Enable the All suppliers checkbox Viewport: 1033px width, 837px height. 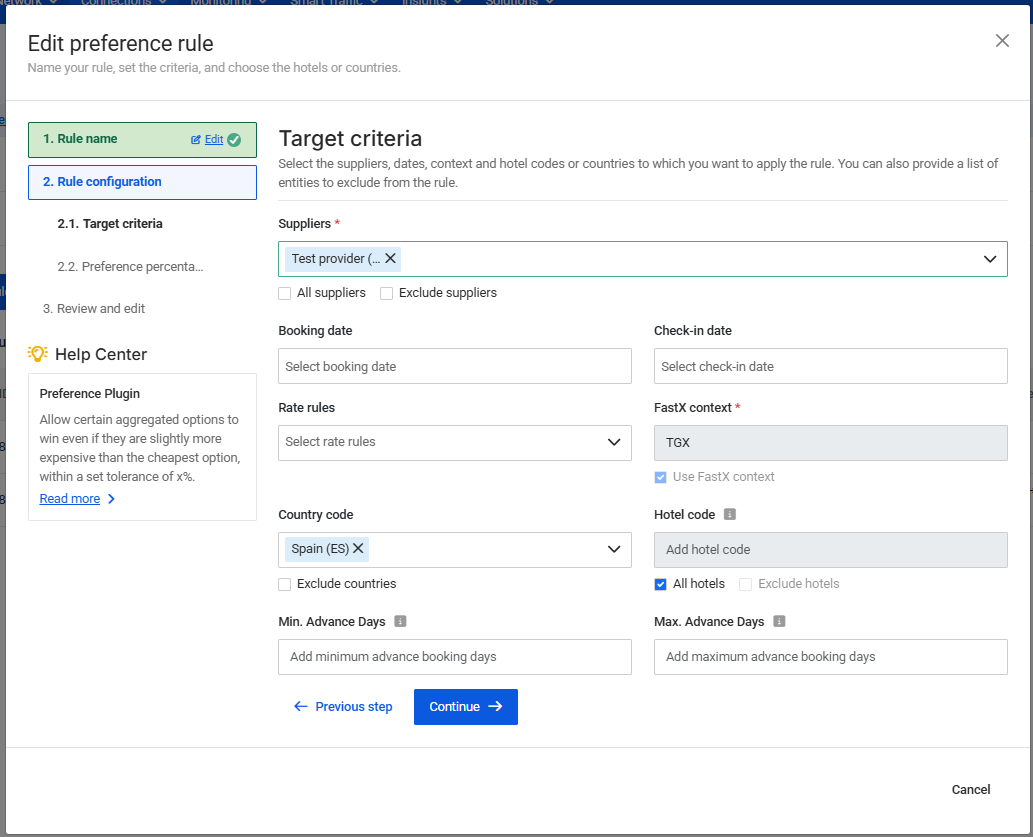(285, 294)
